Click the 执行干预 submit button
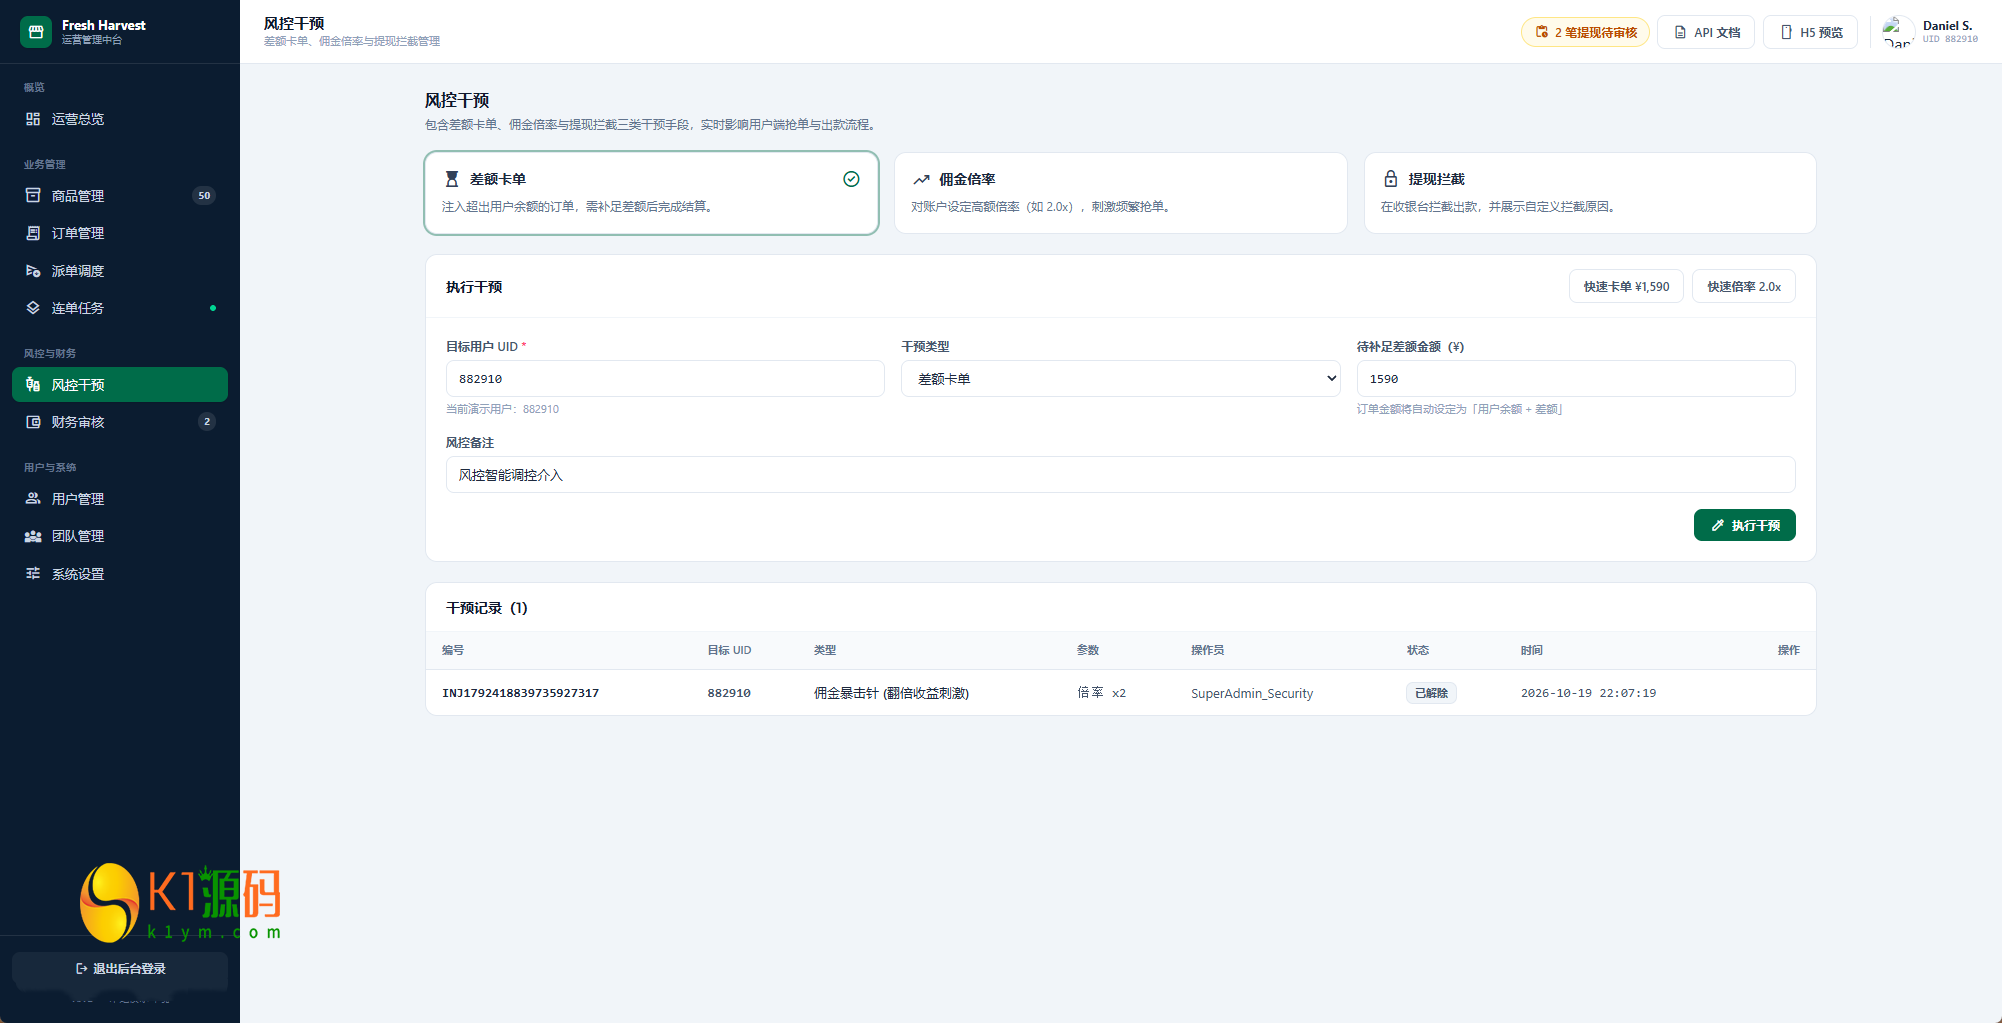This screenshot has height=1023, width=2002. point(1745,525)
